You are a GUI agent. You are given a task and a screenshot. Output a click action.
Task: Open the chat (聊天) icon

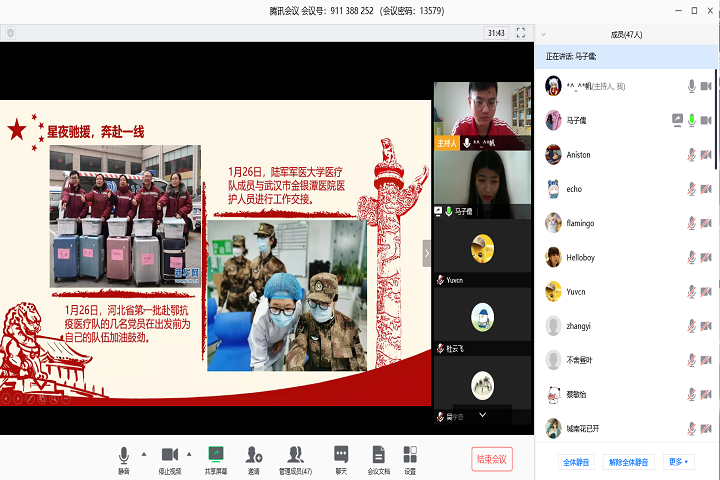point(341,455)
